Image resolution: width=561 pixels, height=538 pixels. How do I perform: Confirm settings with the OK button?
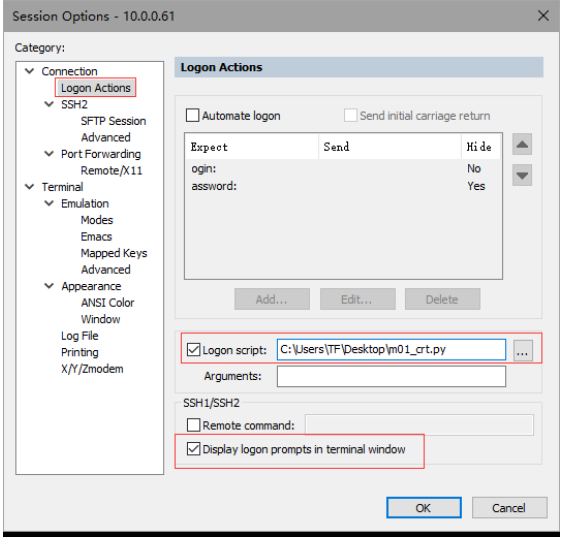[424, 508]
